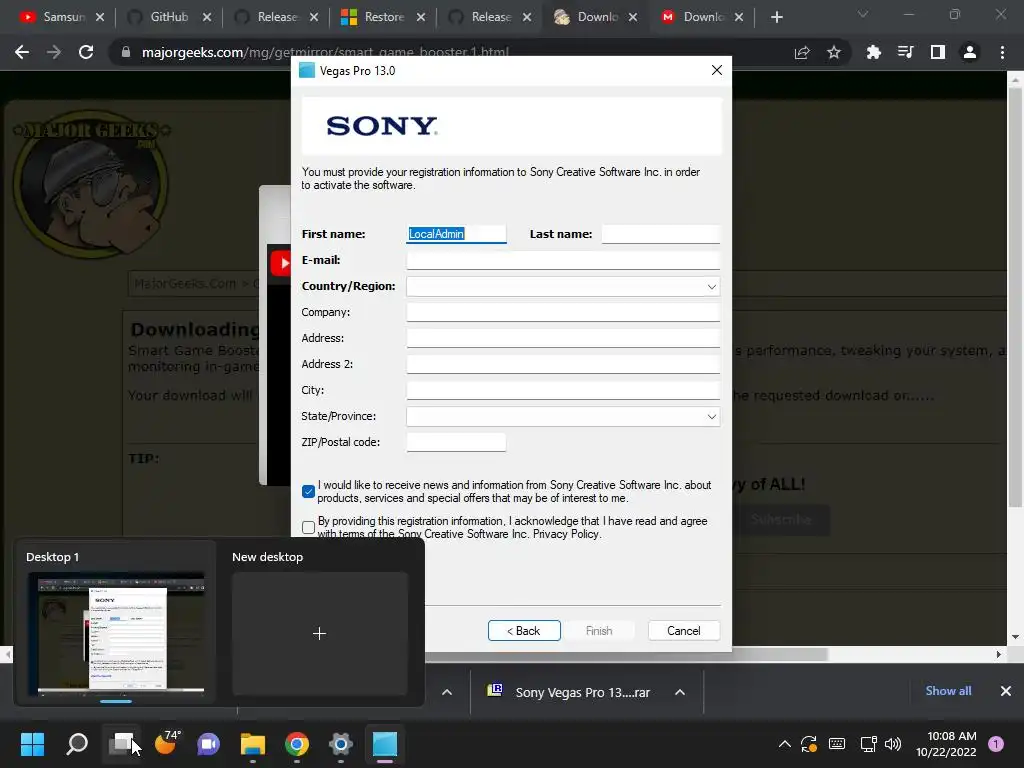
Task: Click the sync update tray icon
Action: [809, 744]
